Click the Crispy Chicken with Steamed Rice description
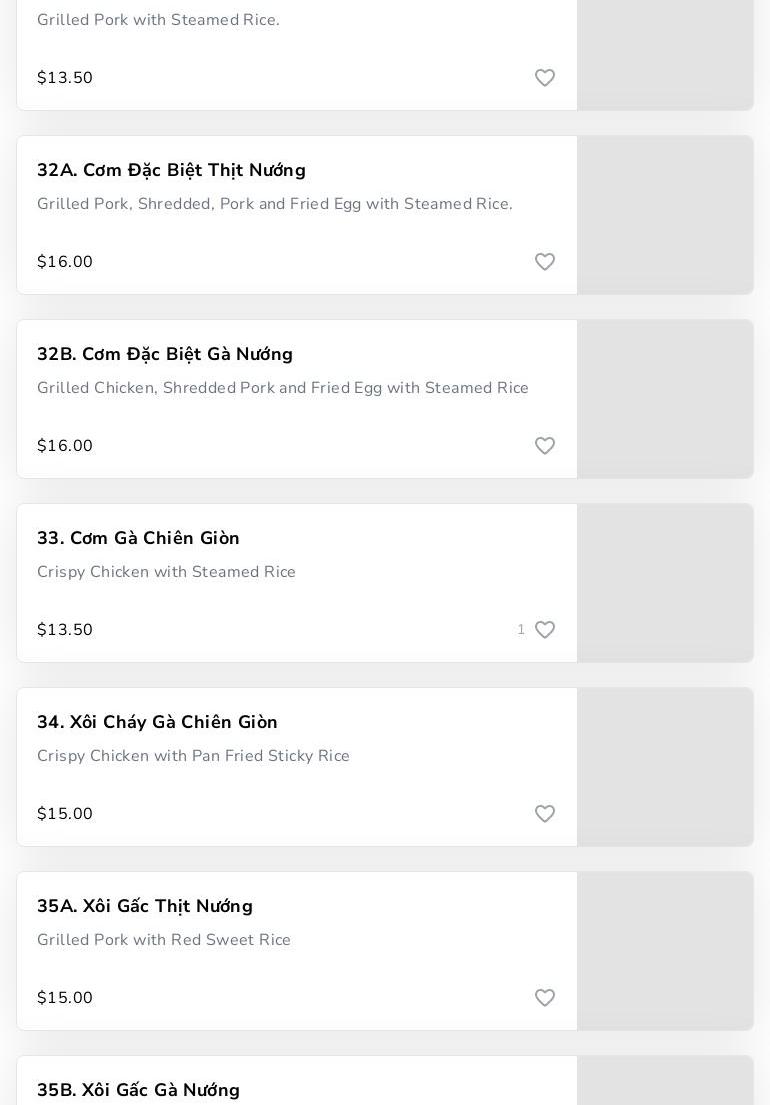This screenshot has width=770, height=1105. [x=166, y=572]
